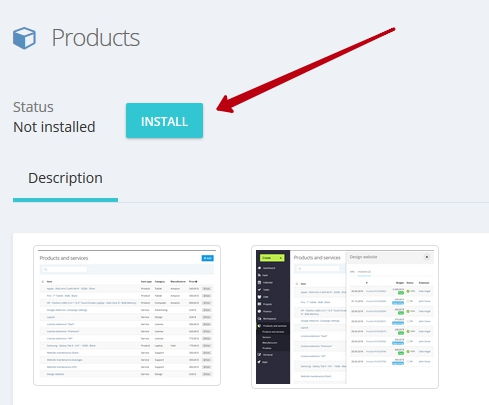489x405 pixels.
Task: Select Feed icon in preview sidebar
Action: click(x=260, y=275)
